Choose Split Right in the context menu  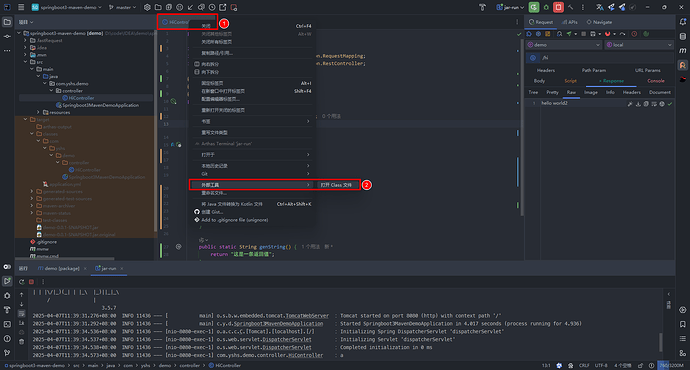pyautogui.click(x=252, y=64)
